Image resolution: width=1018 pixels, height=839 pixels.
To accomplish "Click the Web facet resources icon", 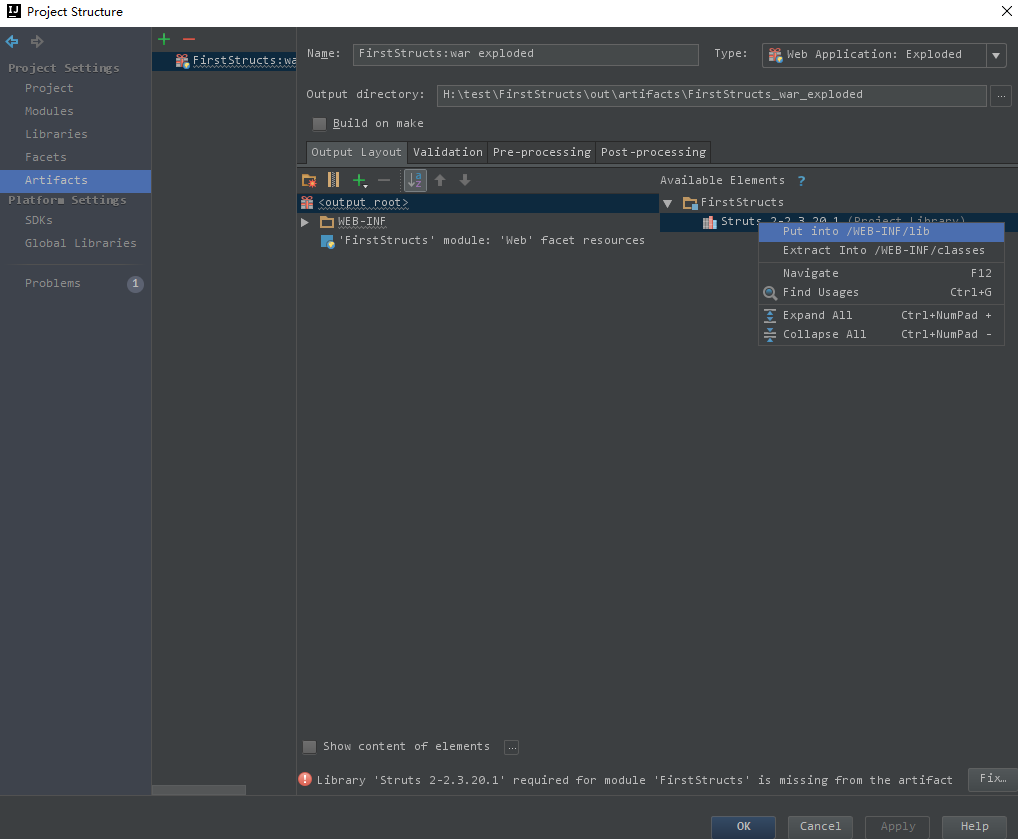I will click(x=328, y=242).
